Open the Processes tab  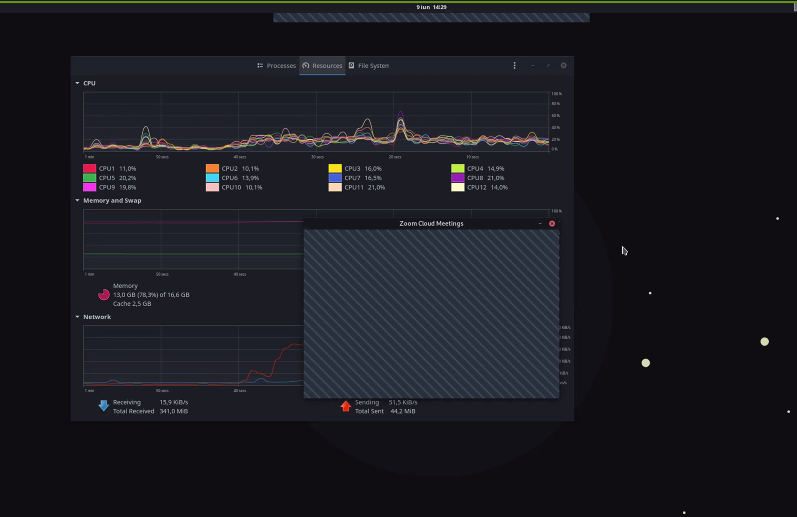(x=277, y=66)
